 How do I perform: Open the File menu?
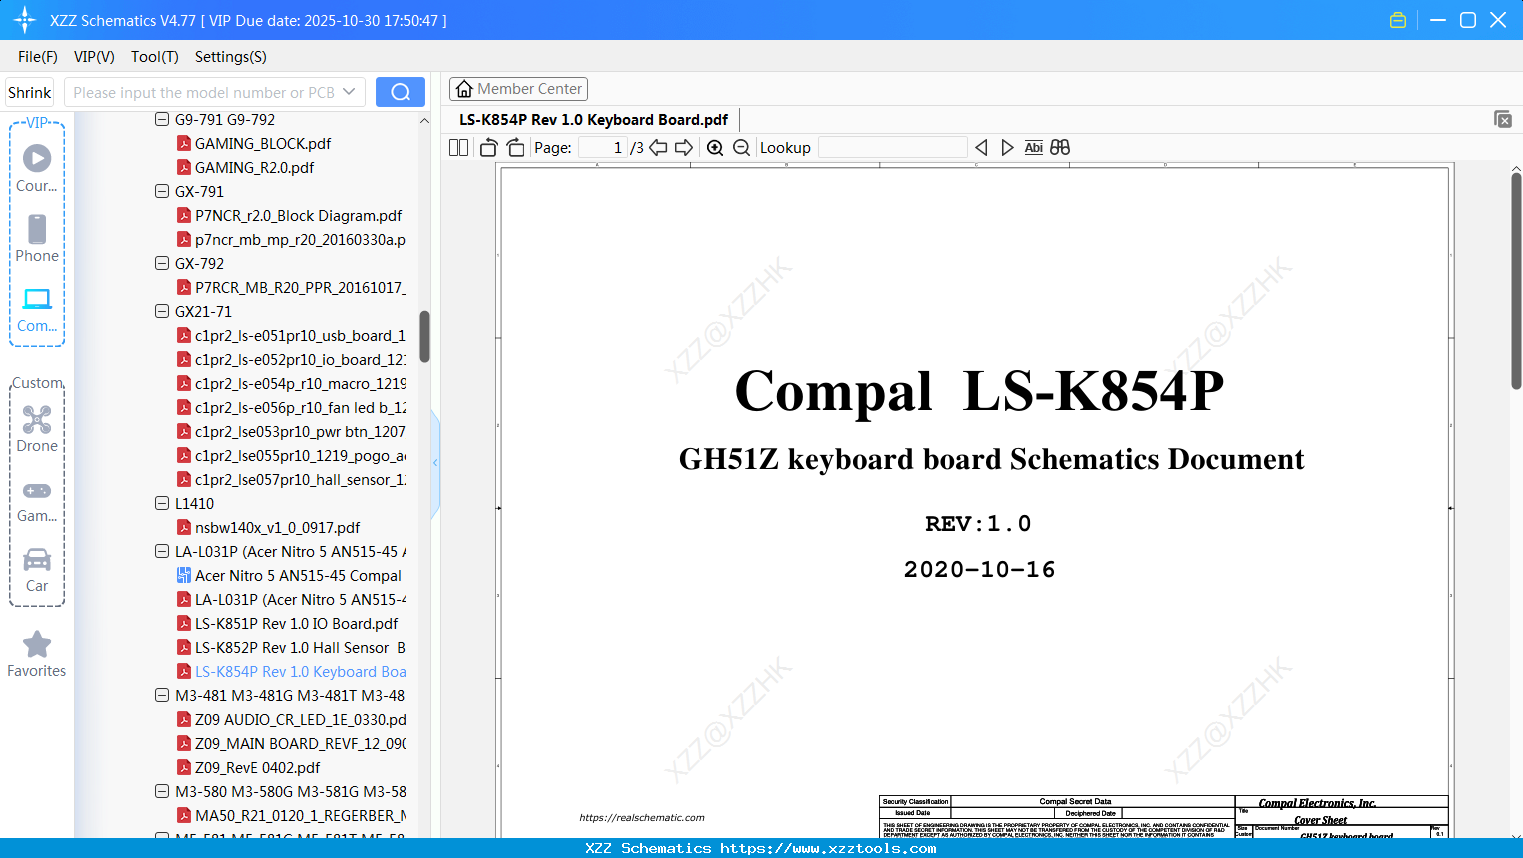click(x=38, y=56)
